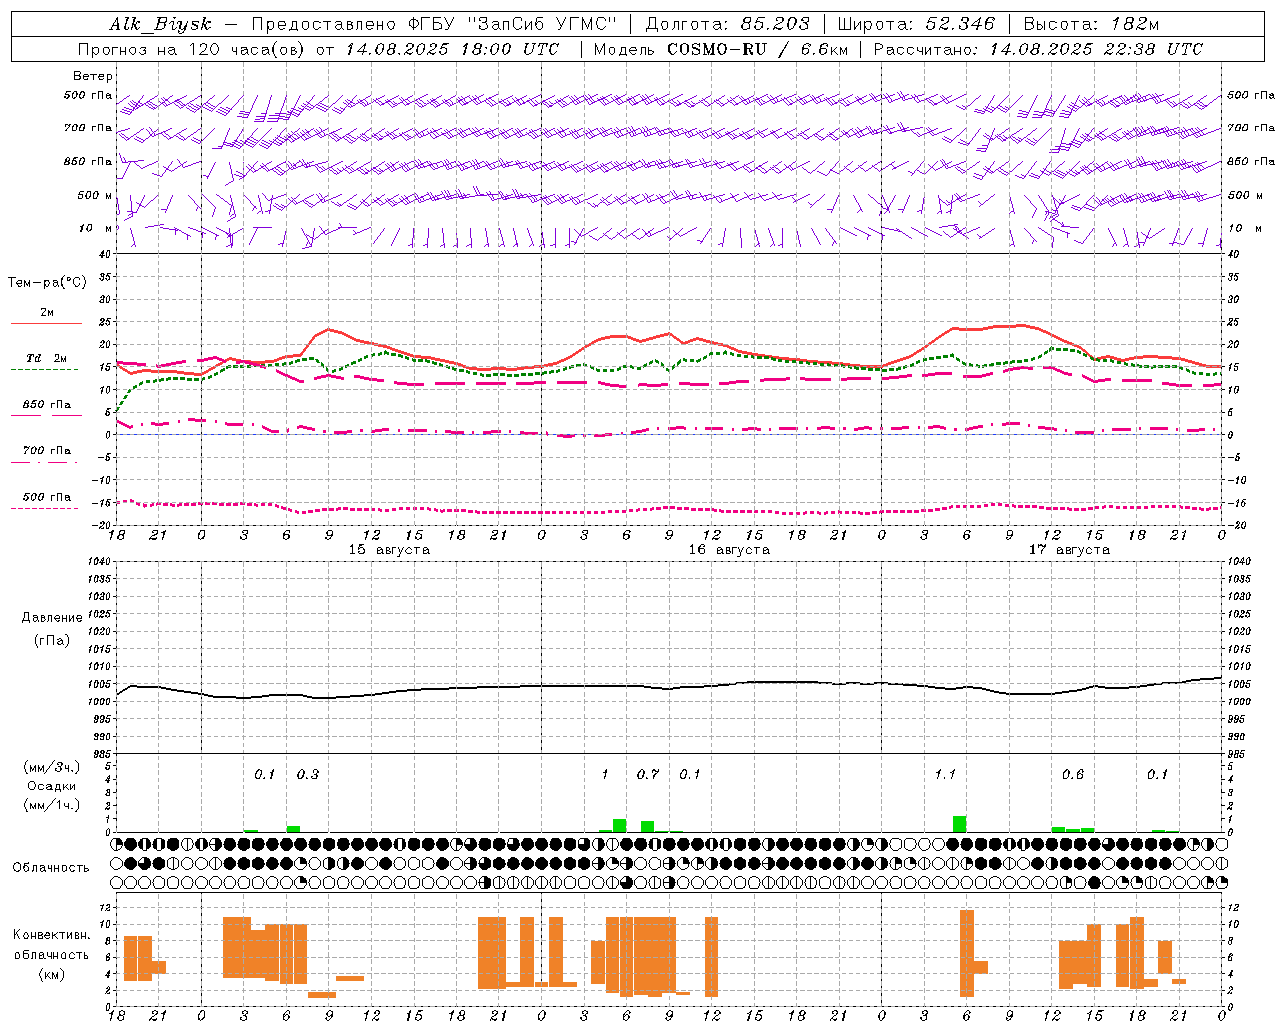
Task: Click the date label 15 августа
Action: [389, 550]
